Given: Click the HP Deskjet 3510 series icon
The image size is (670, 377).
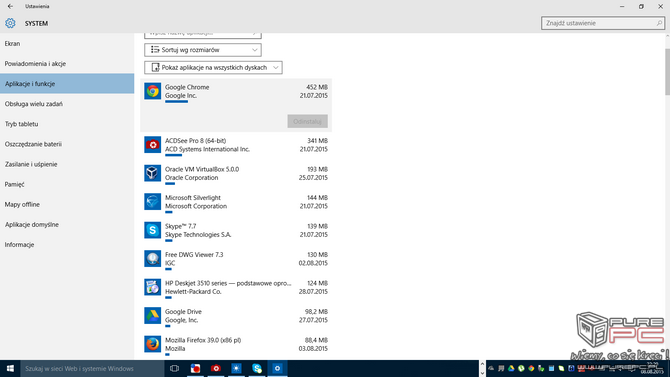Looking at the screenshot, I should click(x=153, y=287).
